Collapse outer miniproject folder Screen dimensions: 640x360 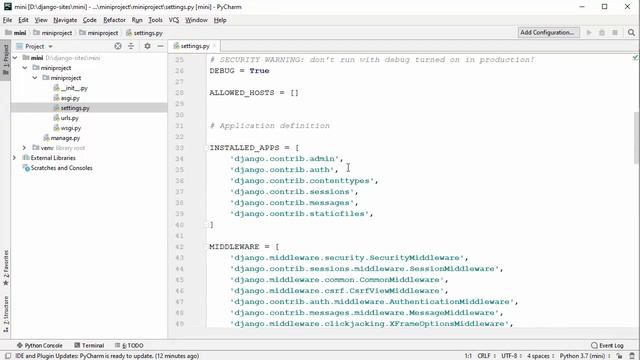pos(25,68)
